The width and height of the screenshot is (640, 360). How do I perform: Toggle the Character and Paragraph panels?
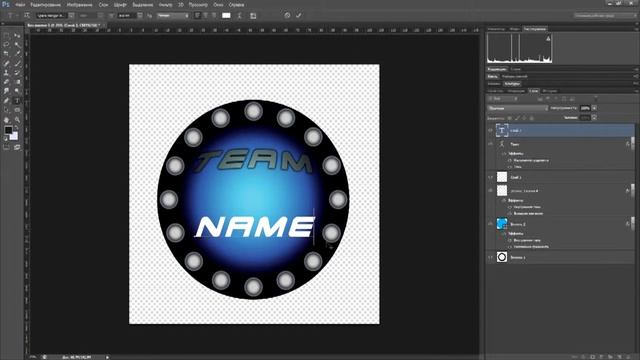click(253, 16)
